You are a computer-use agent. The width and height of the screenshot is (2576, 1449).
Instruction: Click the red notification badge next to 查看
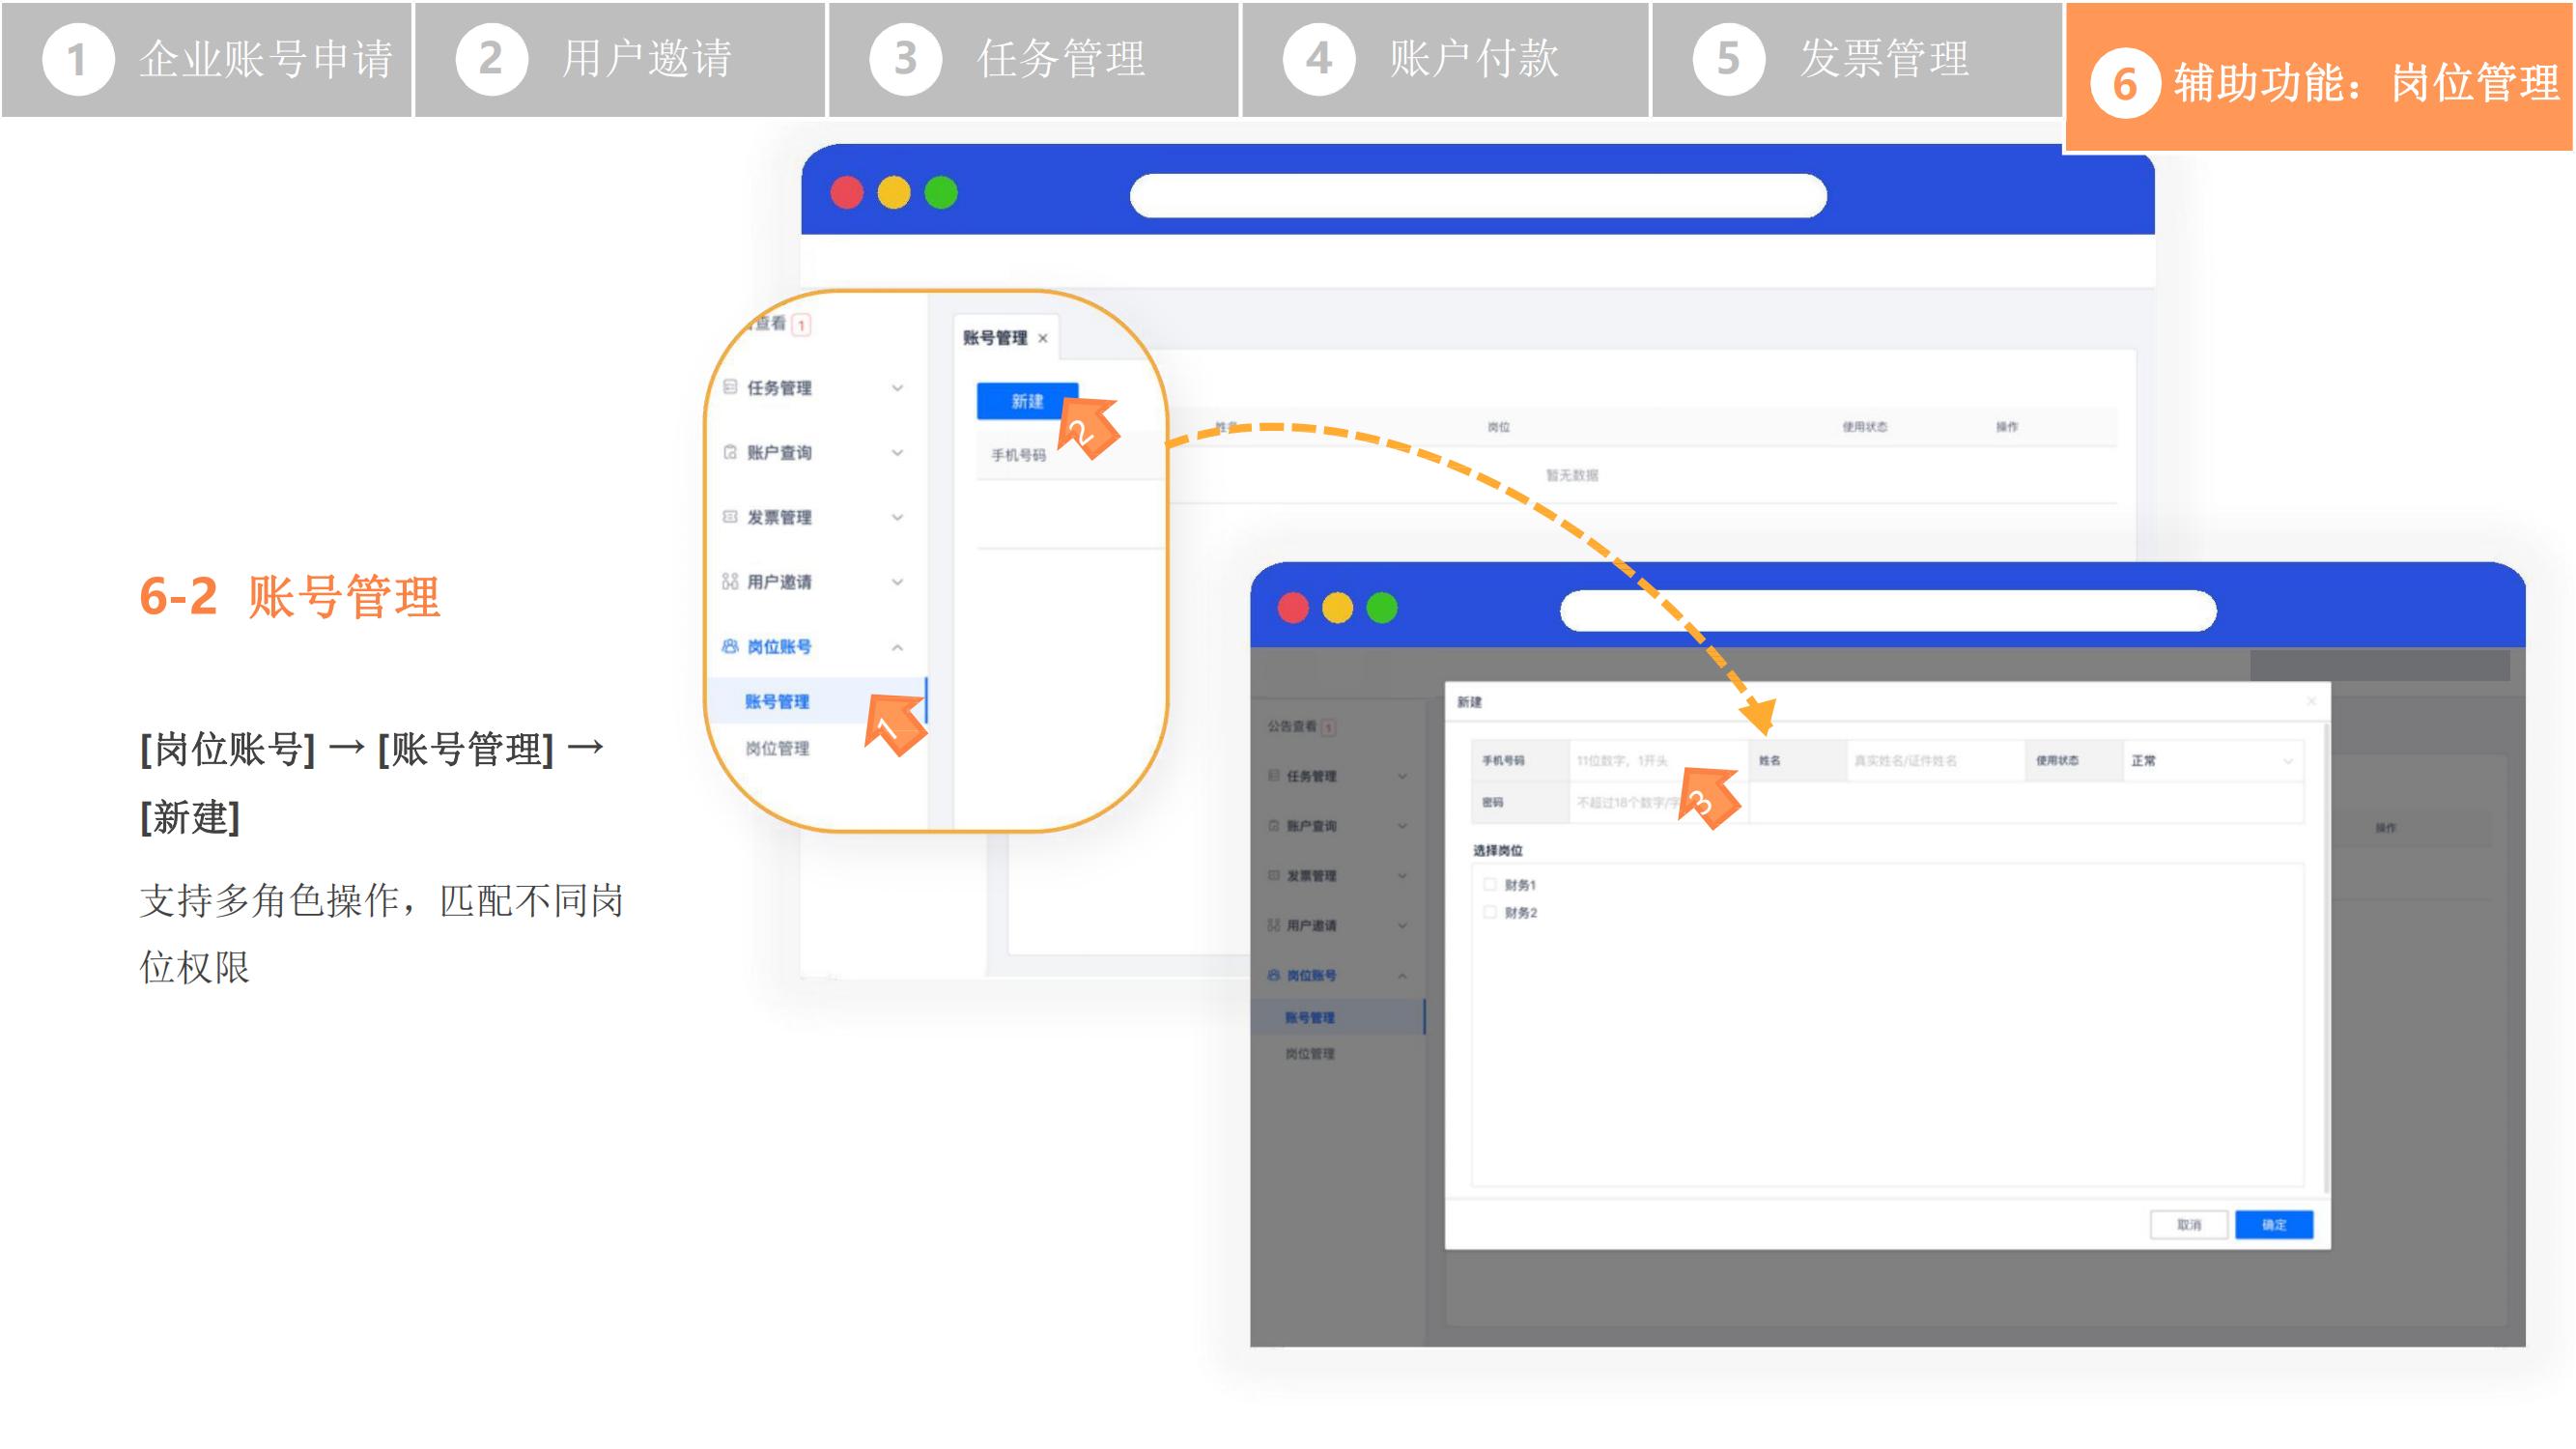[x=801, y=325]
